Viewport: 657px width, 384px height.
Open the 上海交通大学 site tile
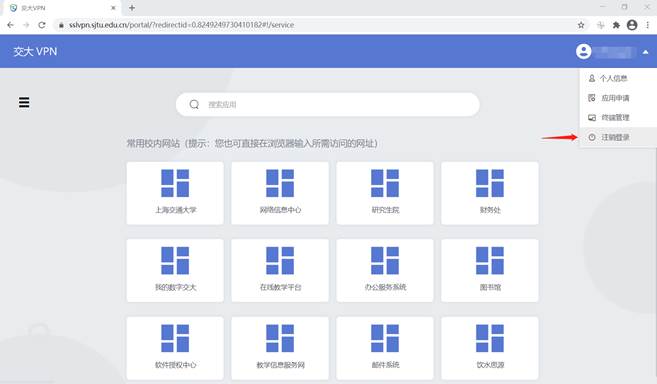coord(175,193)
